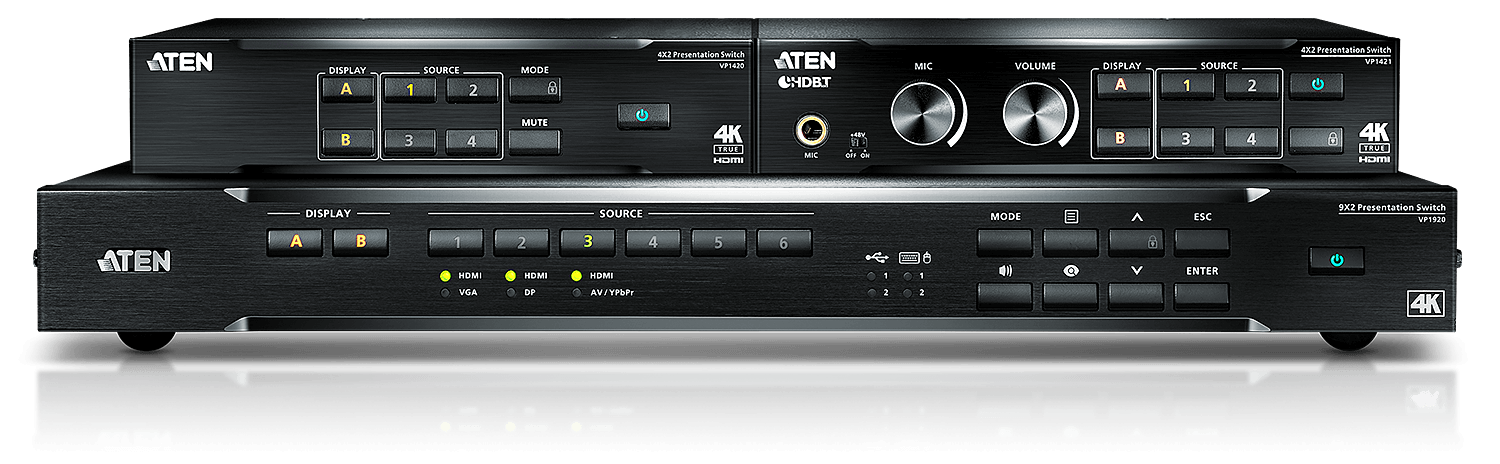The height and width of the screenshot is (464, 1500).
Task: Toggle Display A on the VP1920 panel
Action: tap(295, 241)
